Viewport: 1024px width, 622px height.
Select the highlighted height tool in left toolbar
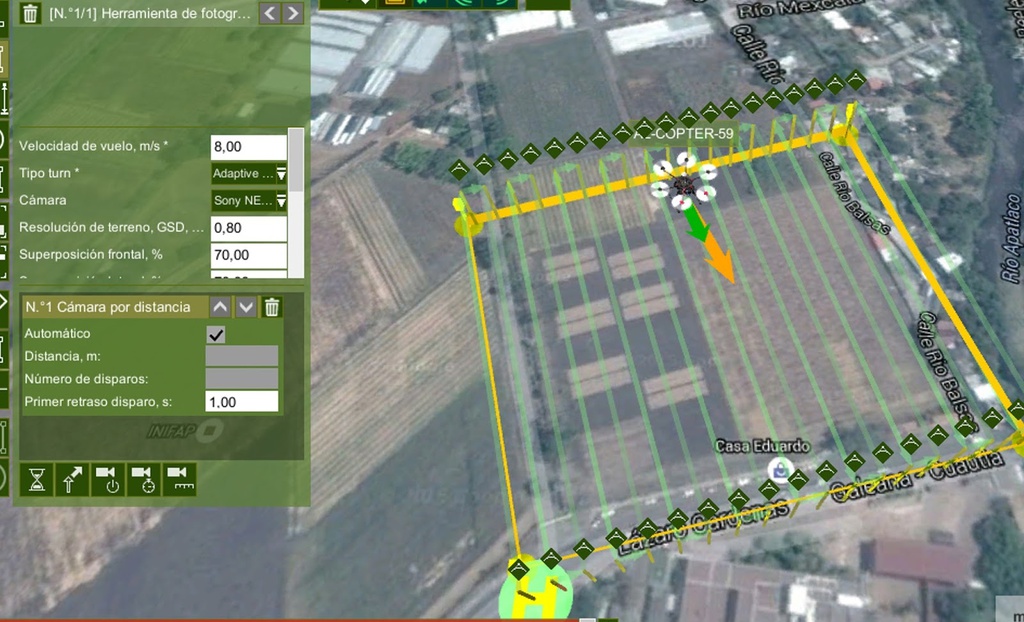pyautogui.click(x=3, y=59)
